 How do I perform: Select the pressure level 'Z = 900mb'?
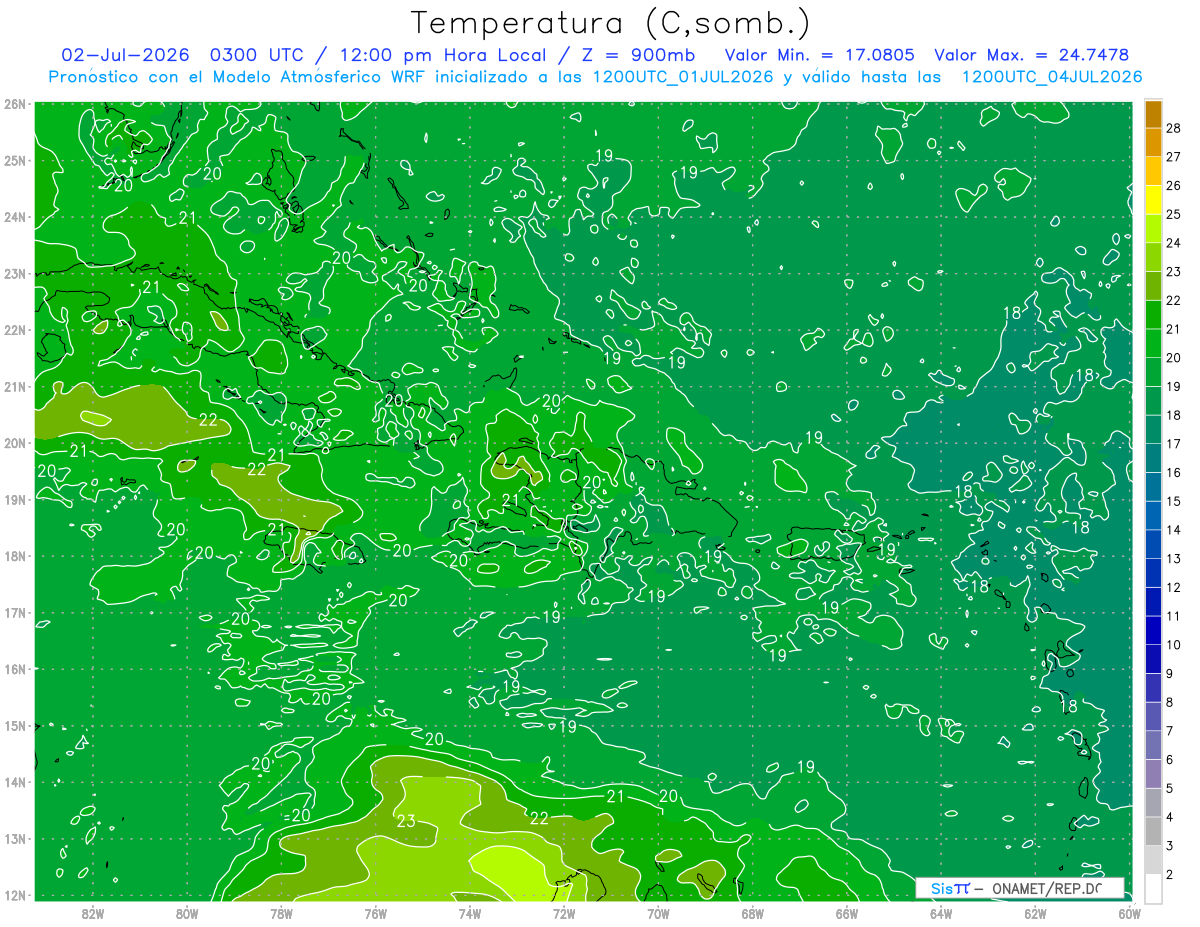638,55
